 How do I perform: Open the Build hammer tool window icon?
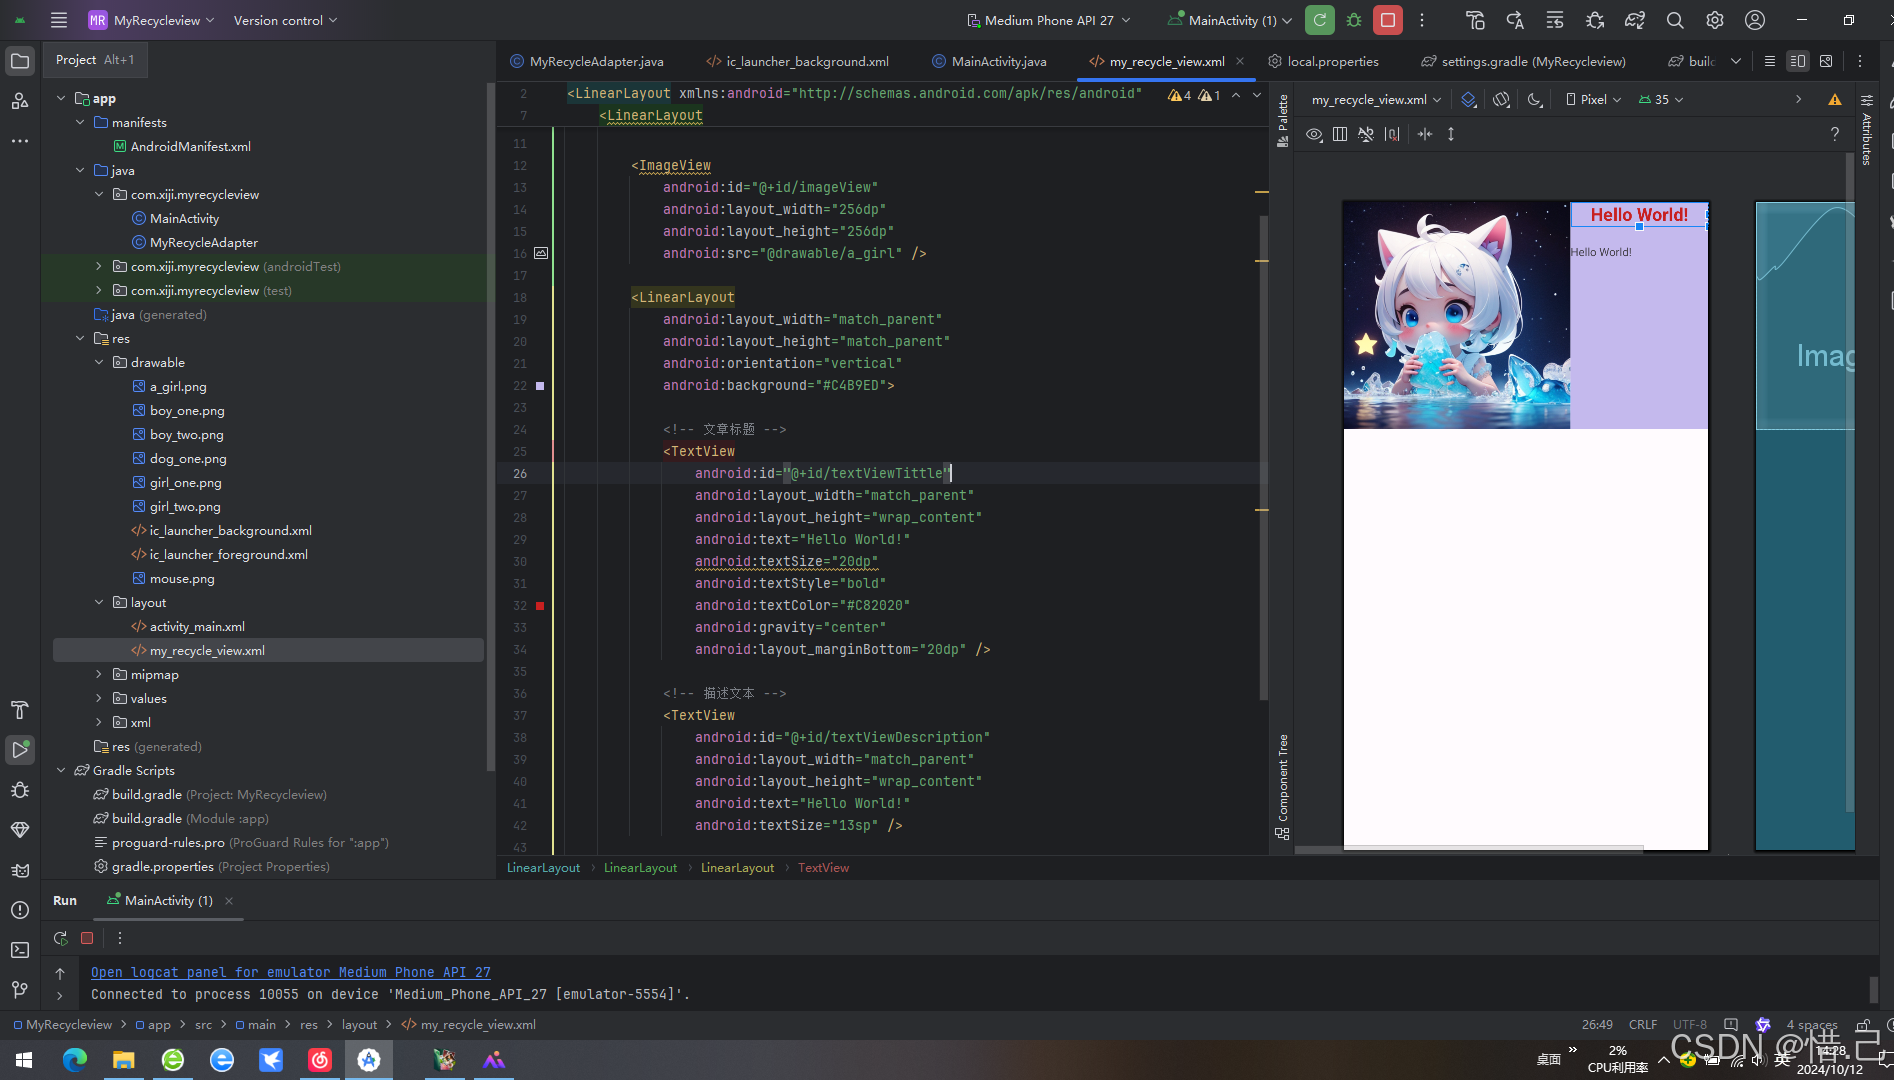19,710
